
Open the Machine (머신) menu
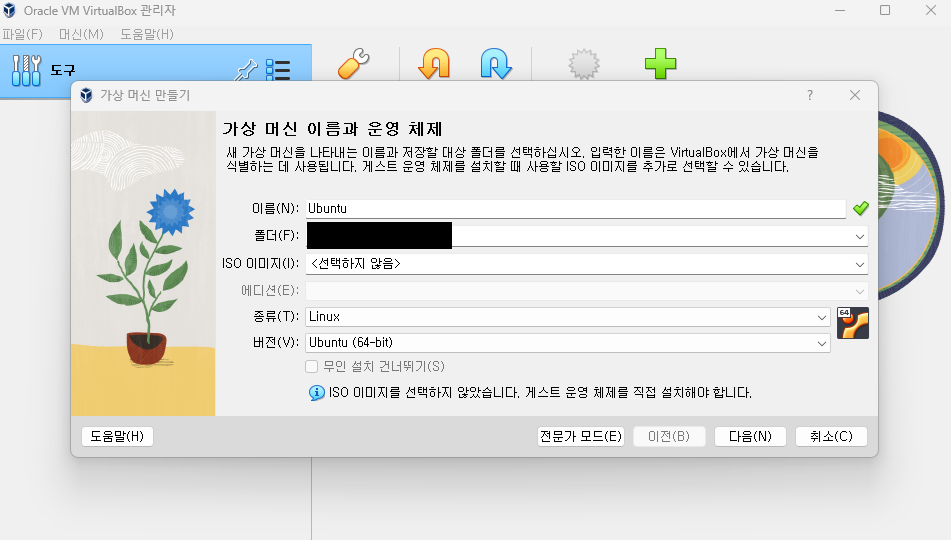(x=81, y=34)
